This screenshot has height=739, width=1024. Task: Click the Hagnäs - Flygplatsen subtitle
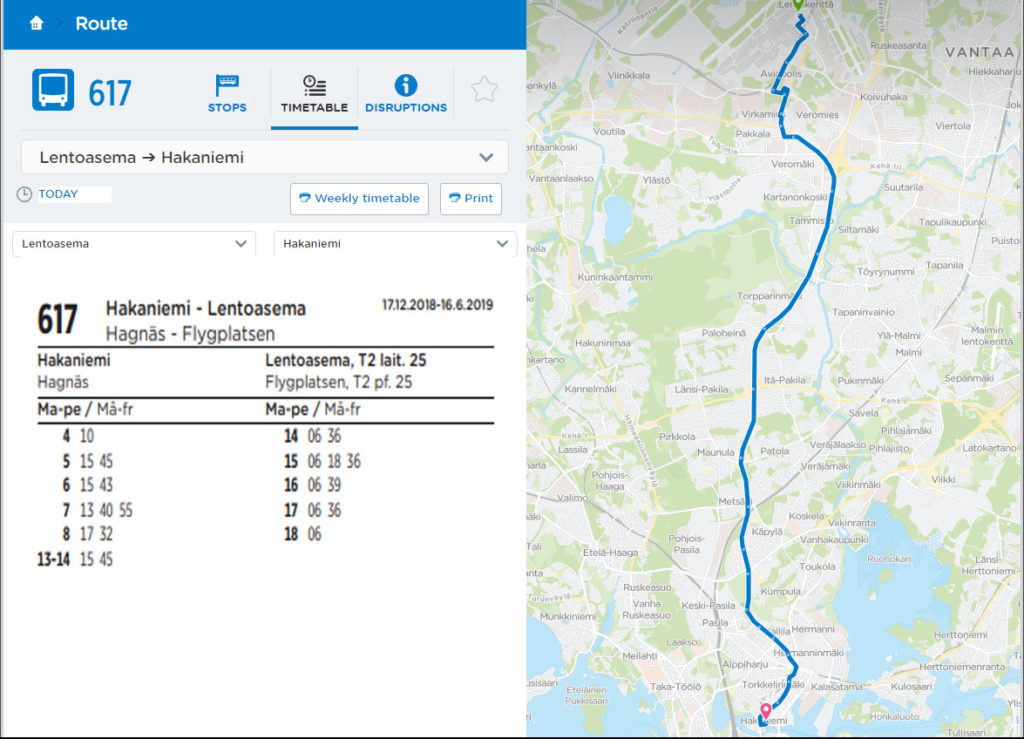point(190,334)
